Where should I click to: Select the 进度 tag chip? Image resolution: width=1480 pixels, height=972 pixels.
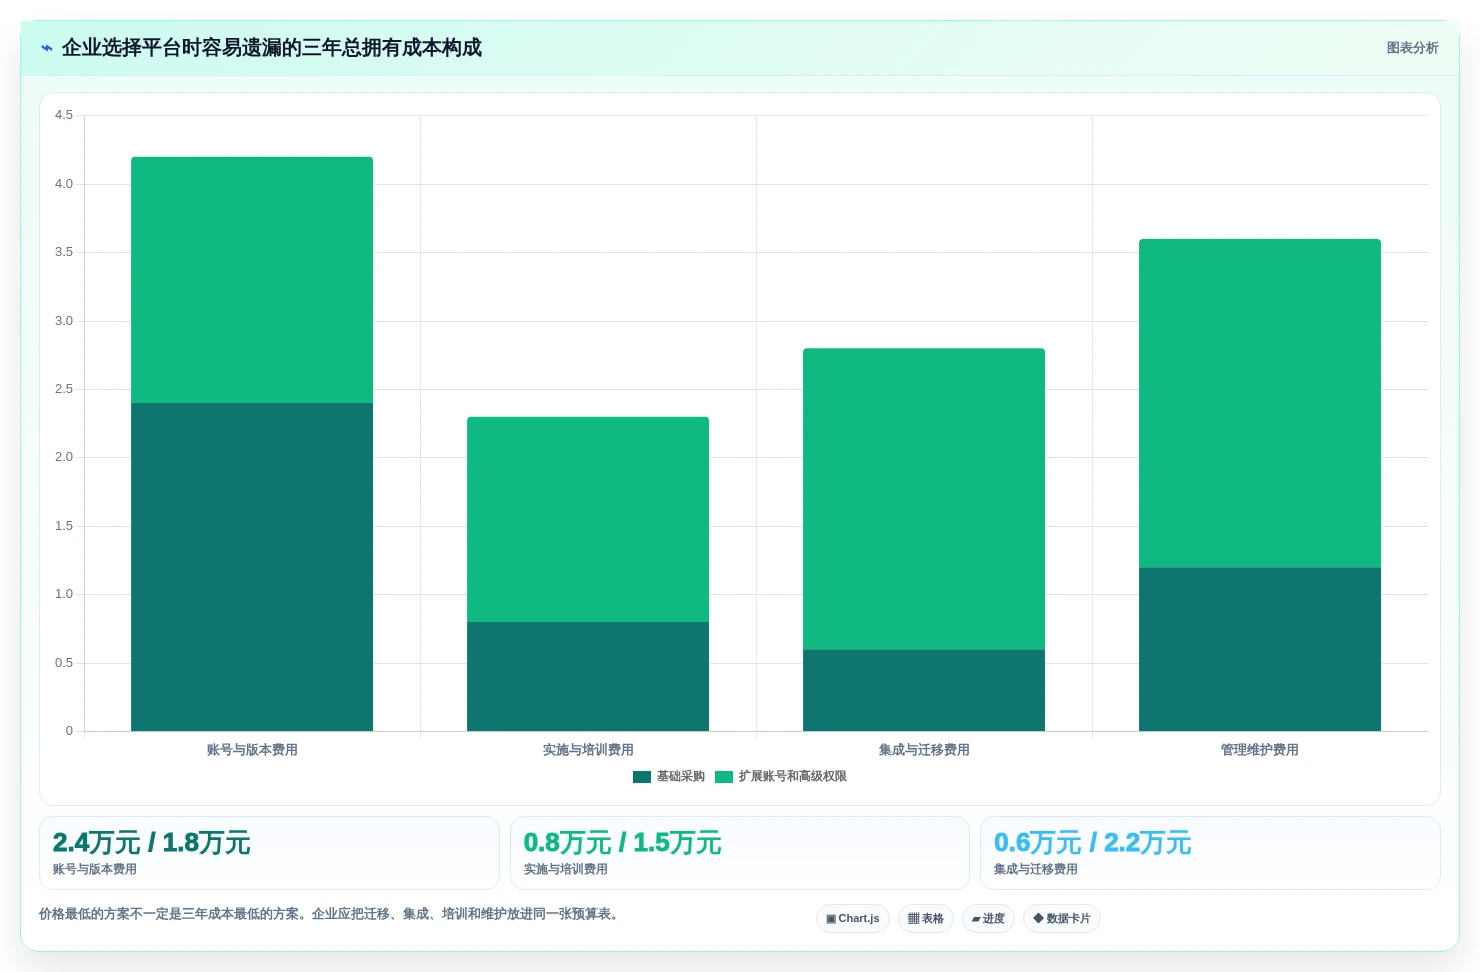pos(989,918)
